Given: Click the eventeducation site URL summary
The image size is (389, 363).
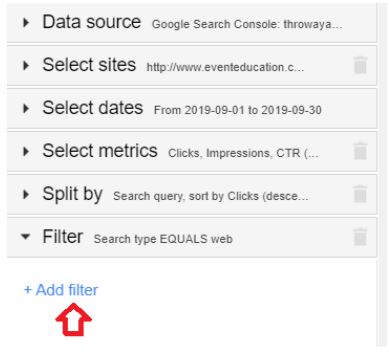Looking at the screenshot, I should point(225,67).
